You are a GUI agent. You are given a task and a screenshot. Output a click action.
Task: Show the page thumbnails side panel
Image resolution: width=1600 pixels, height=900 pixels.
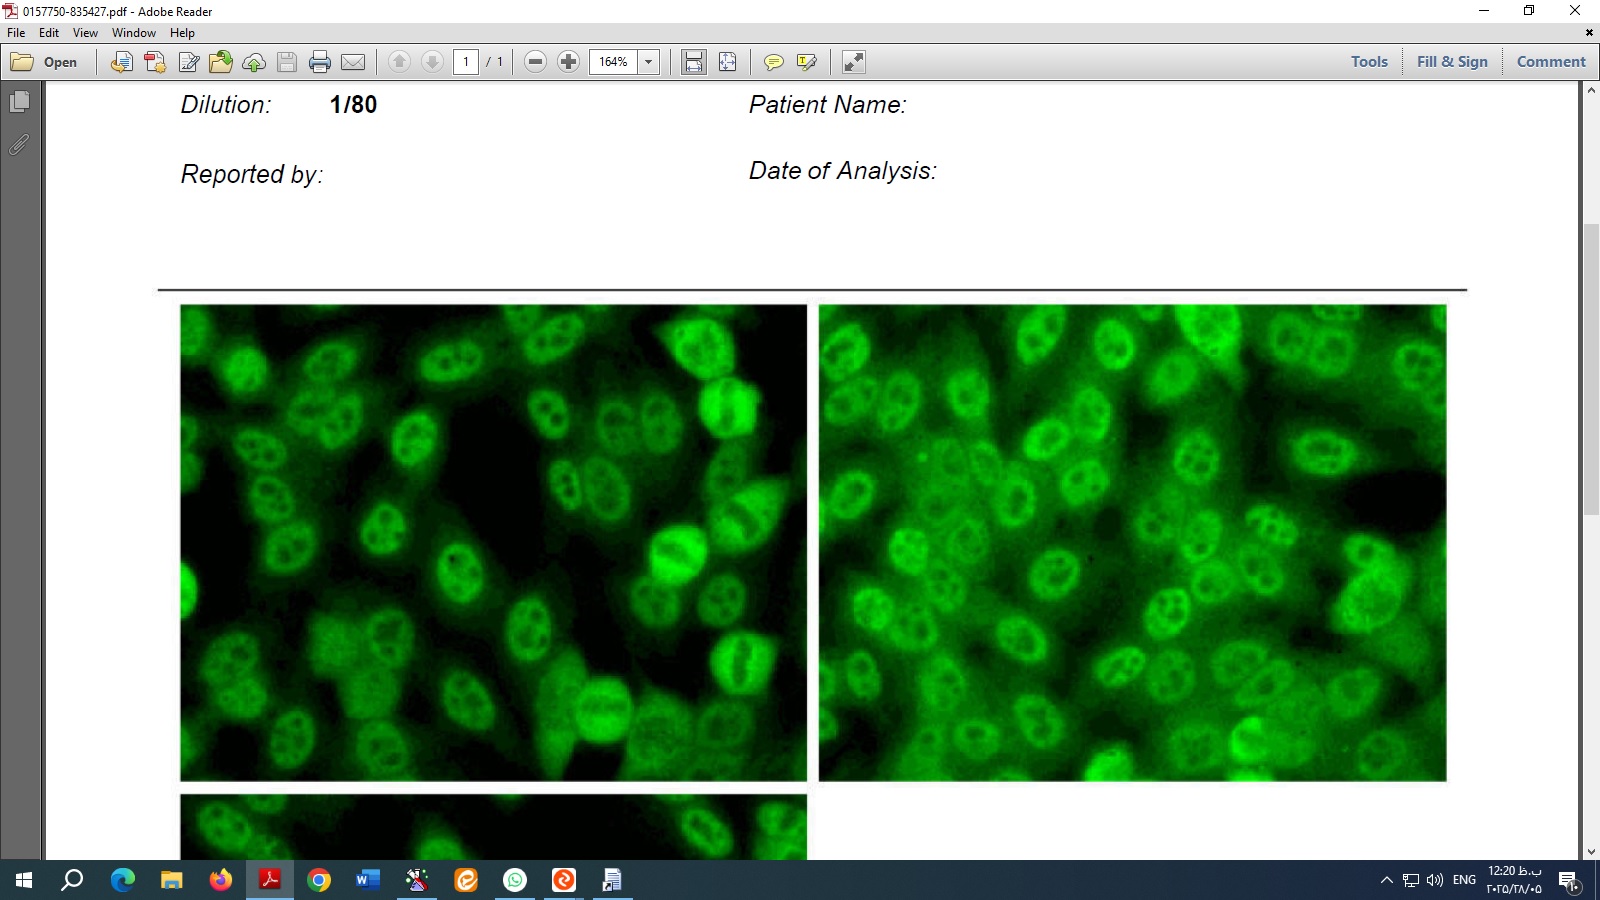click(19, 101)
